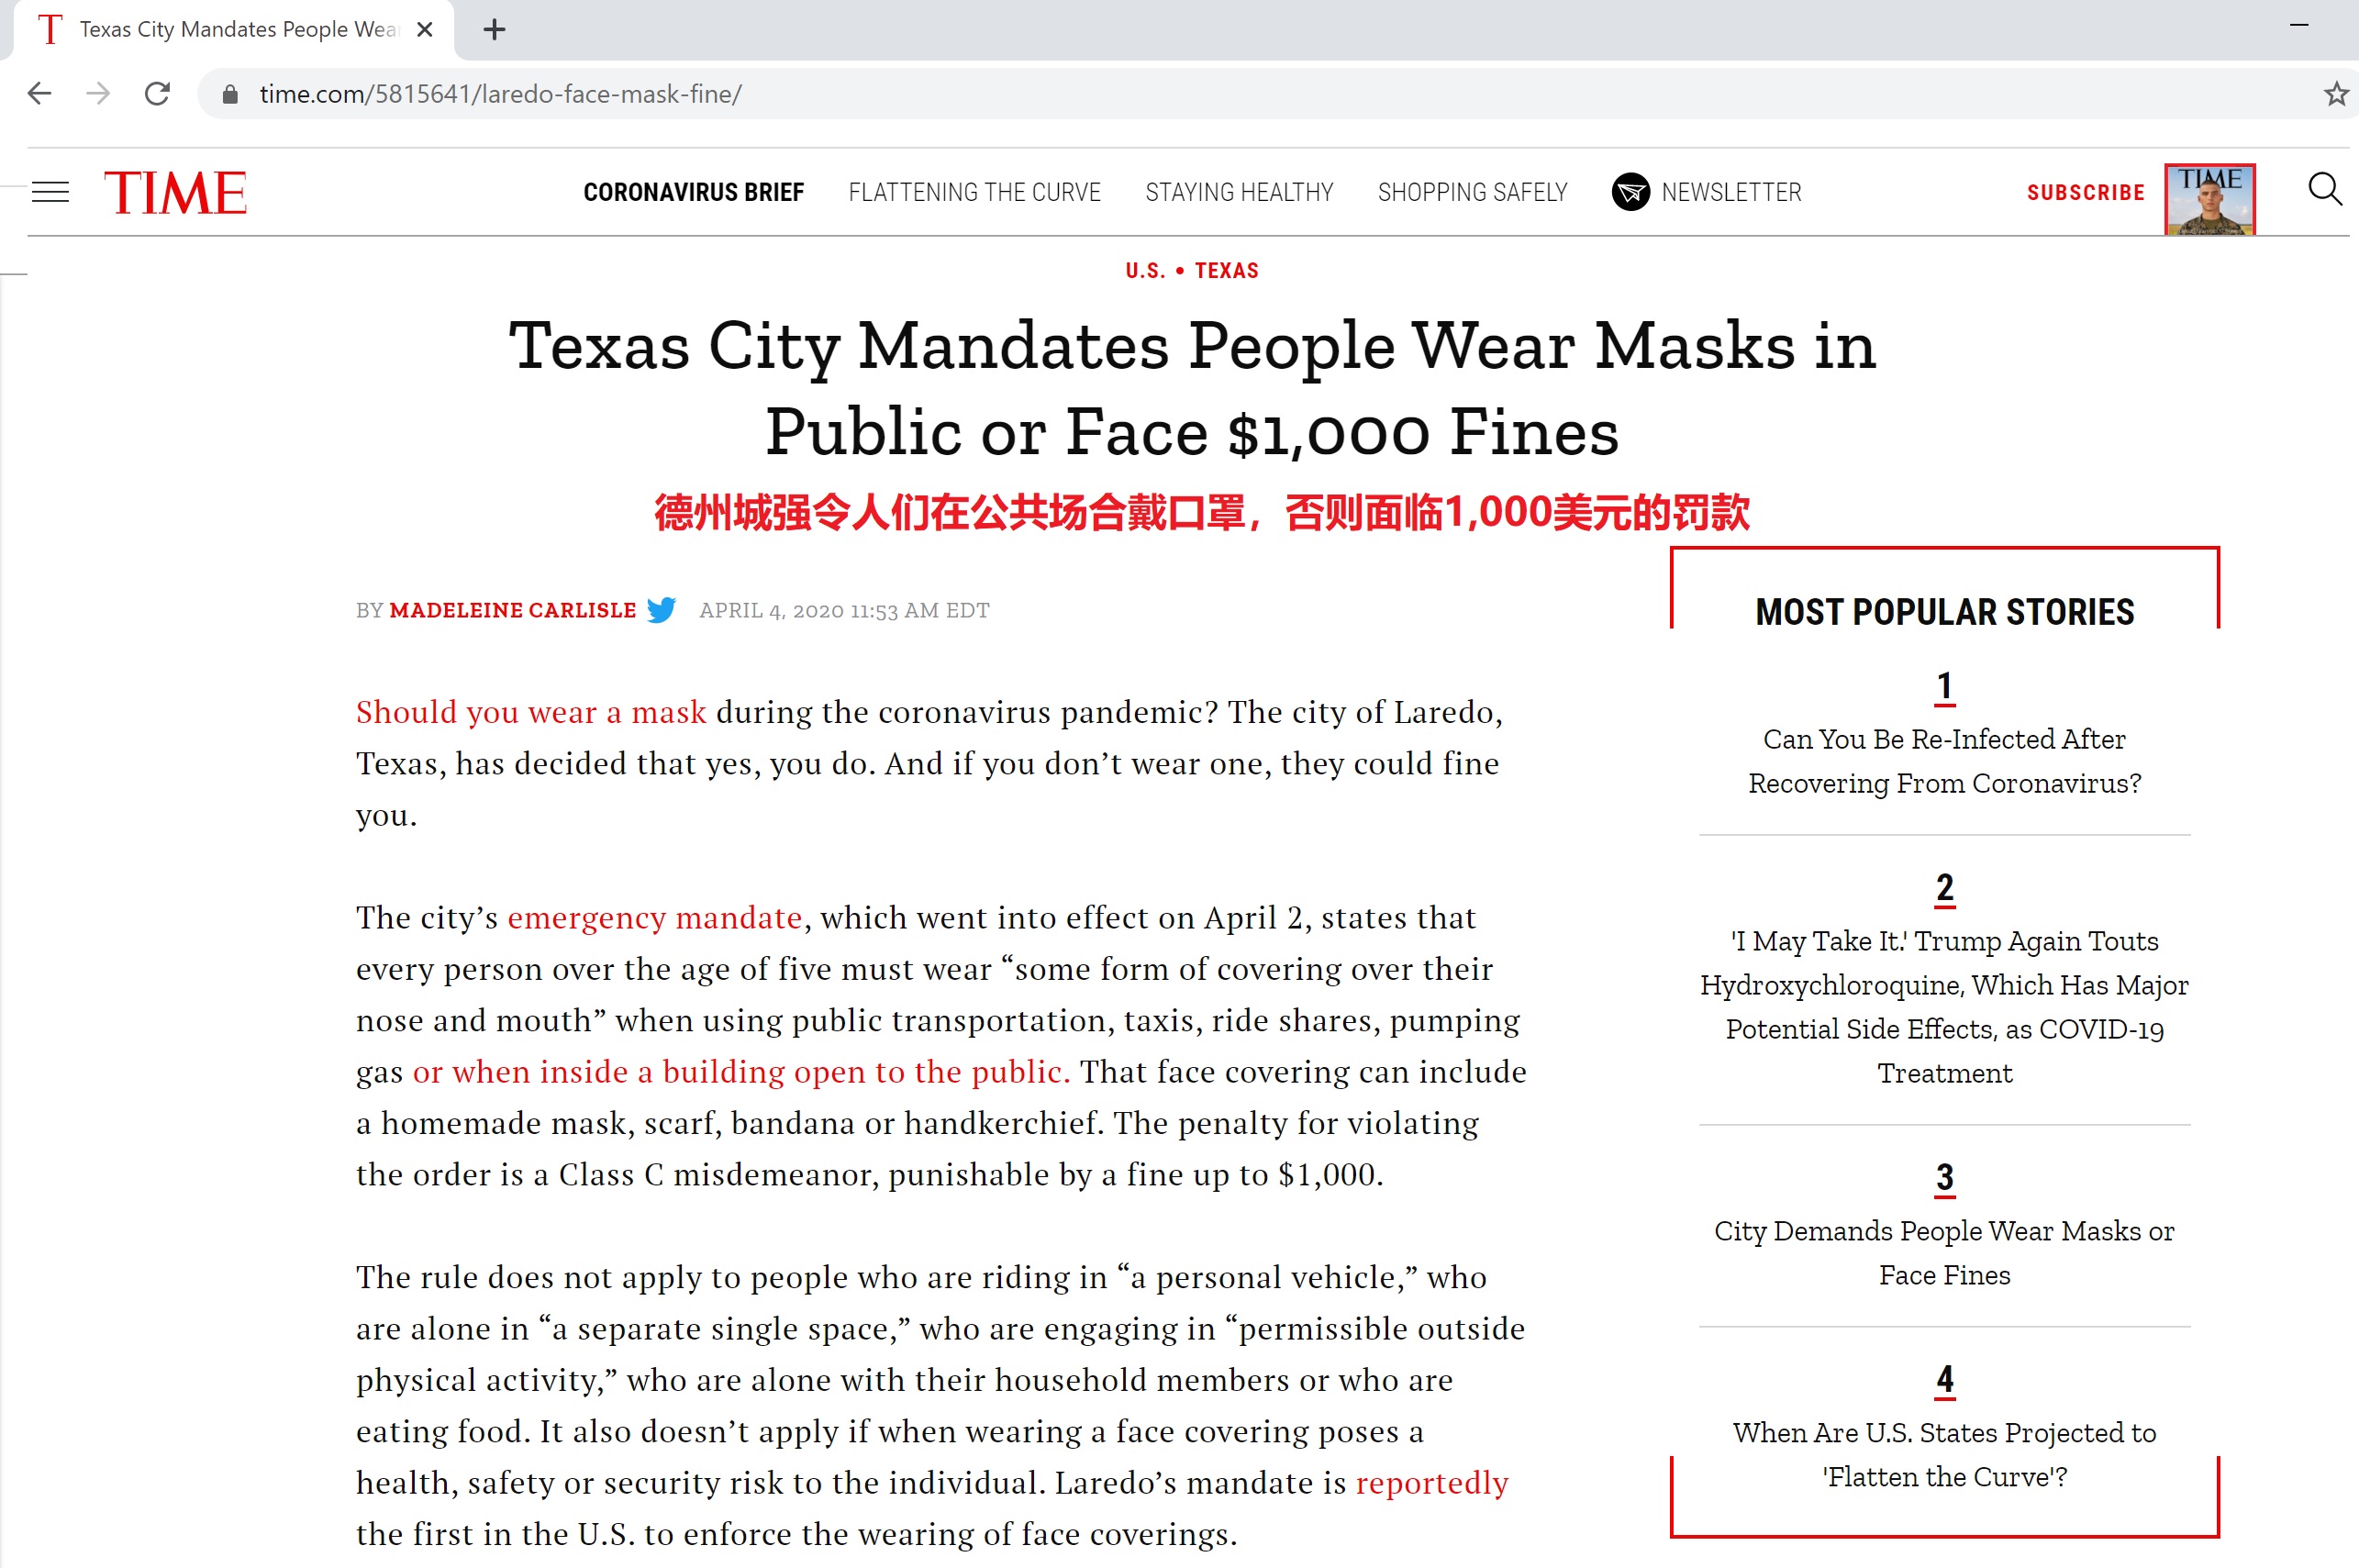Select Staying Healthy nav item
The width and height of the screenshot is (2359, 1568).
click(1239, 192)
